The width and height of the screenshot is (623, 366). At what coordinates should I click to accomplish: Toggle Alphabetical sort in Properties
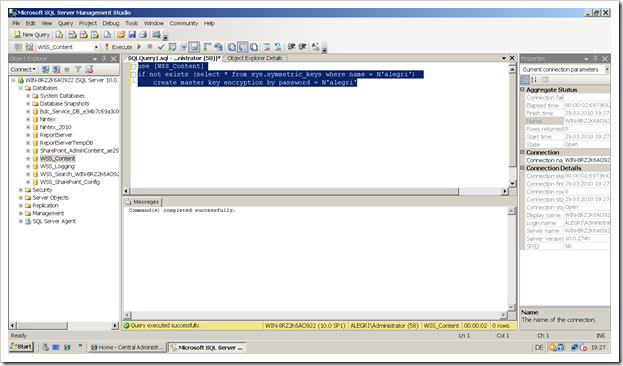point(534,80)
